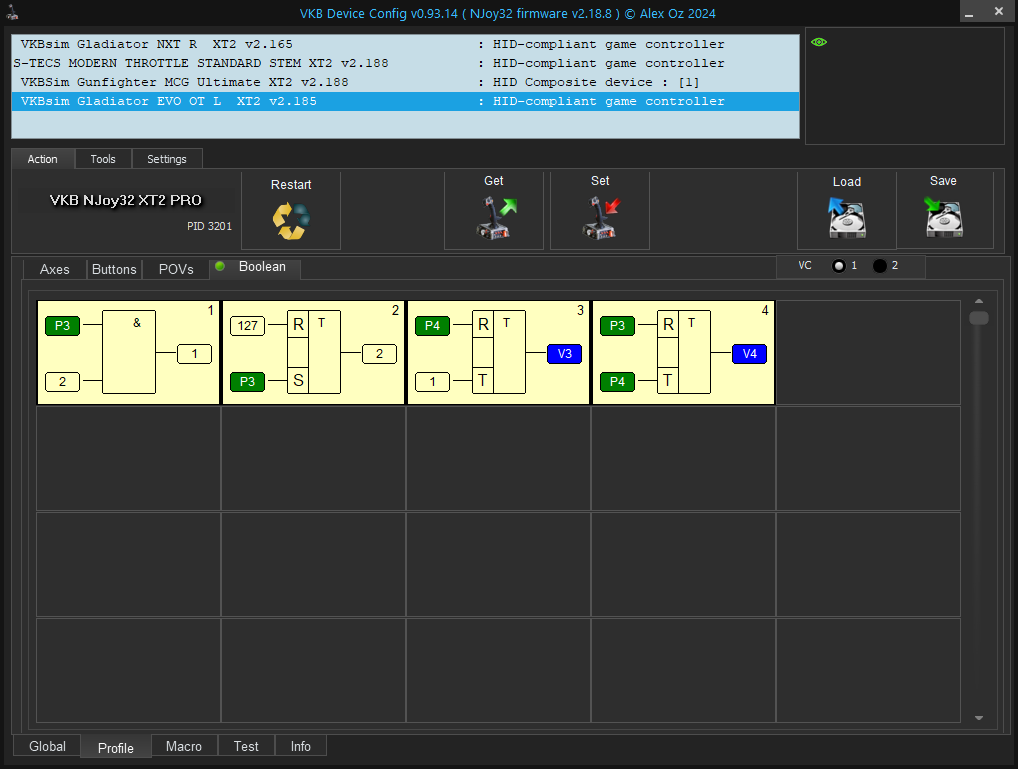Screen dimensions: 1018x769
Task: Select VKBsim Gladiator EVO OT L device
Action: pyautogui.click(x=405, y=101)
